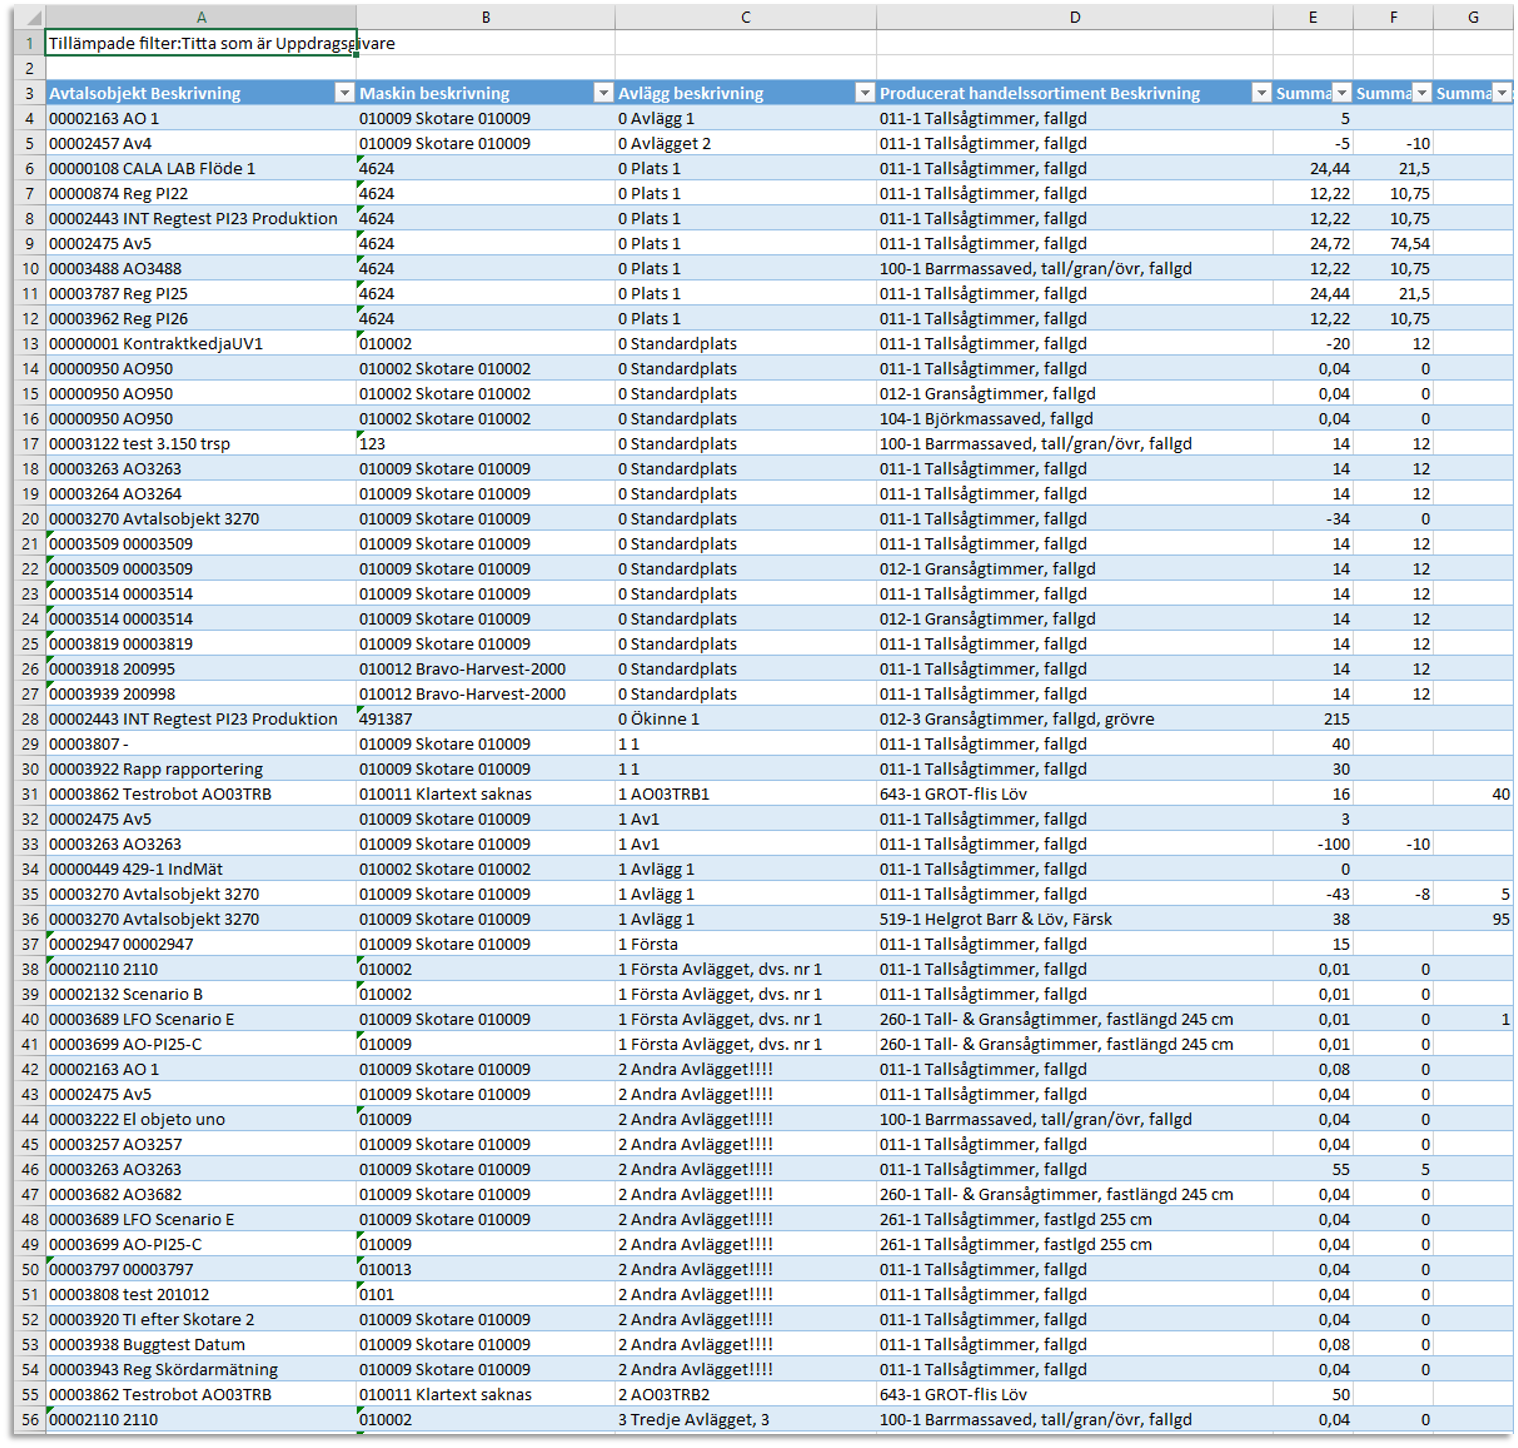
Task: Select cell '519-1 Helgrot Barr & Löv, Färsk'
Action: pos(1075,919)
